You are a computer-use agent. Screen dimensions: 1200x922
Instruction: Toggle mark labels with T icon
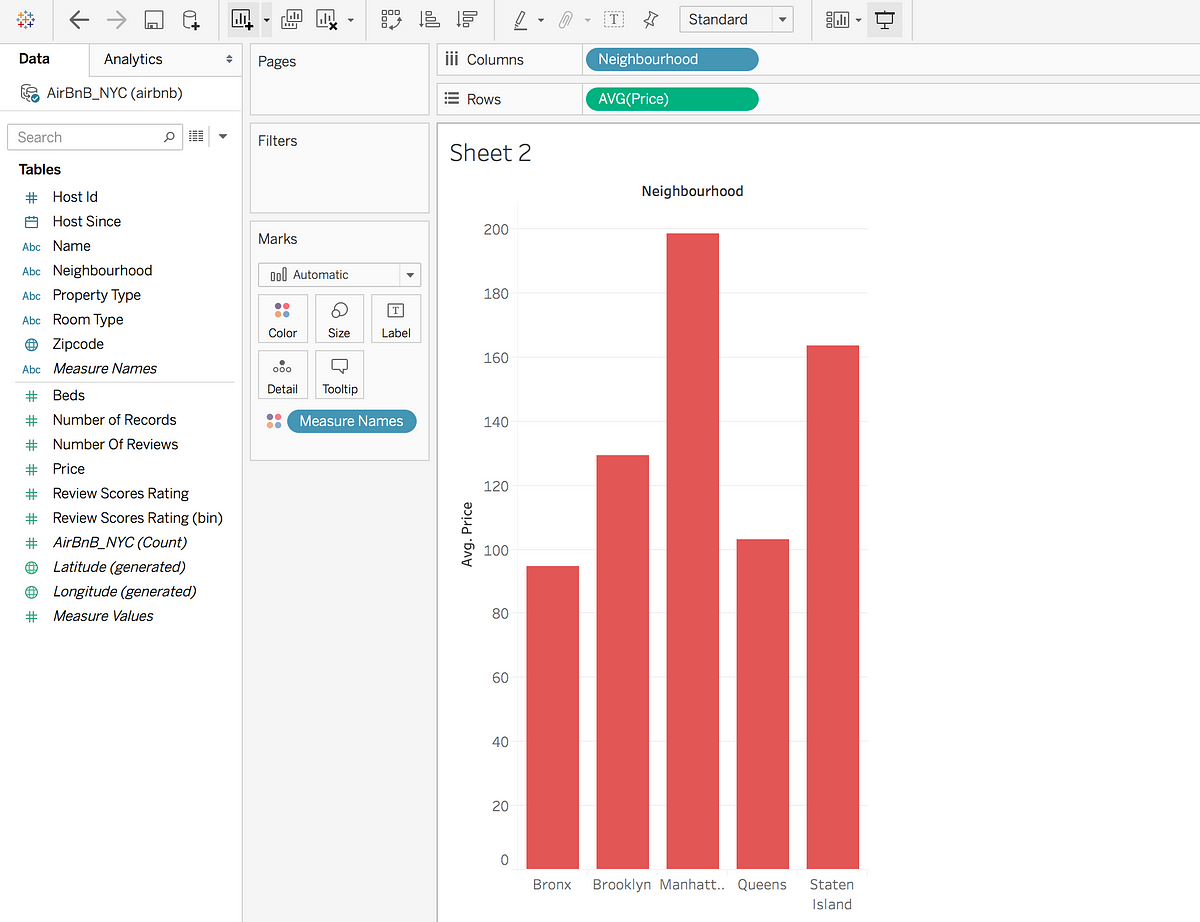point(614,19)
